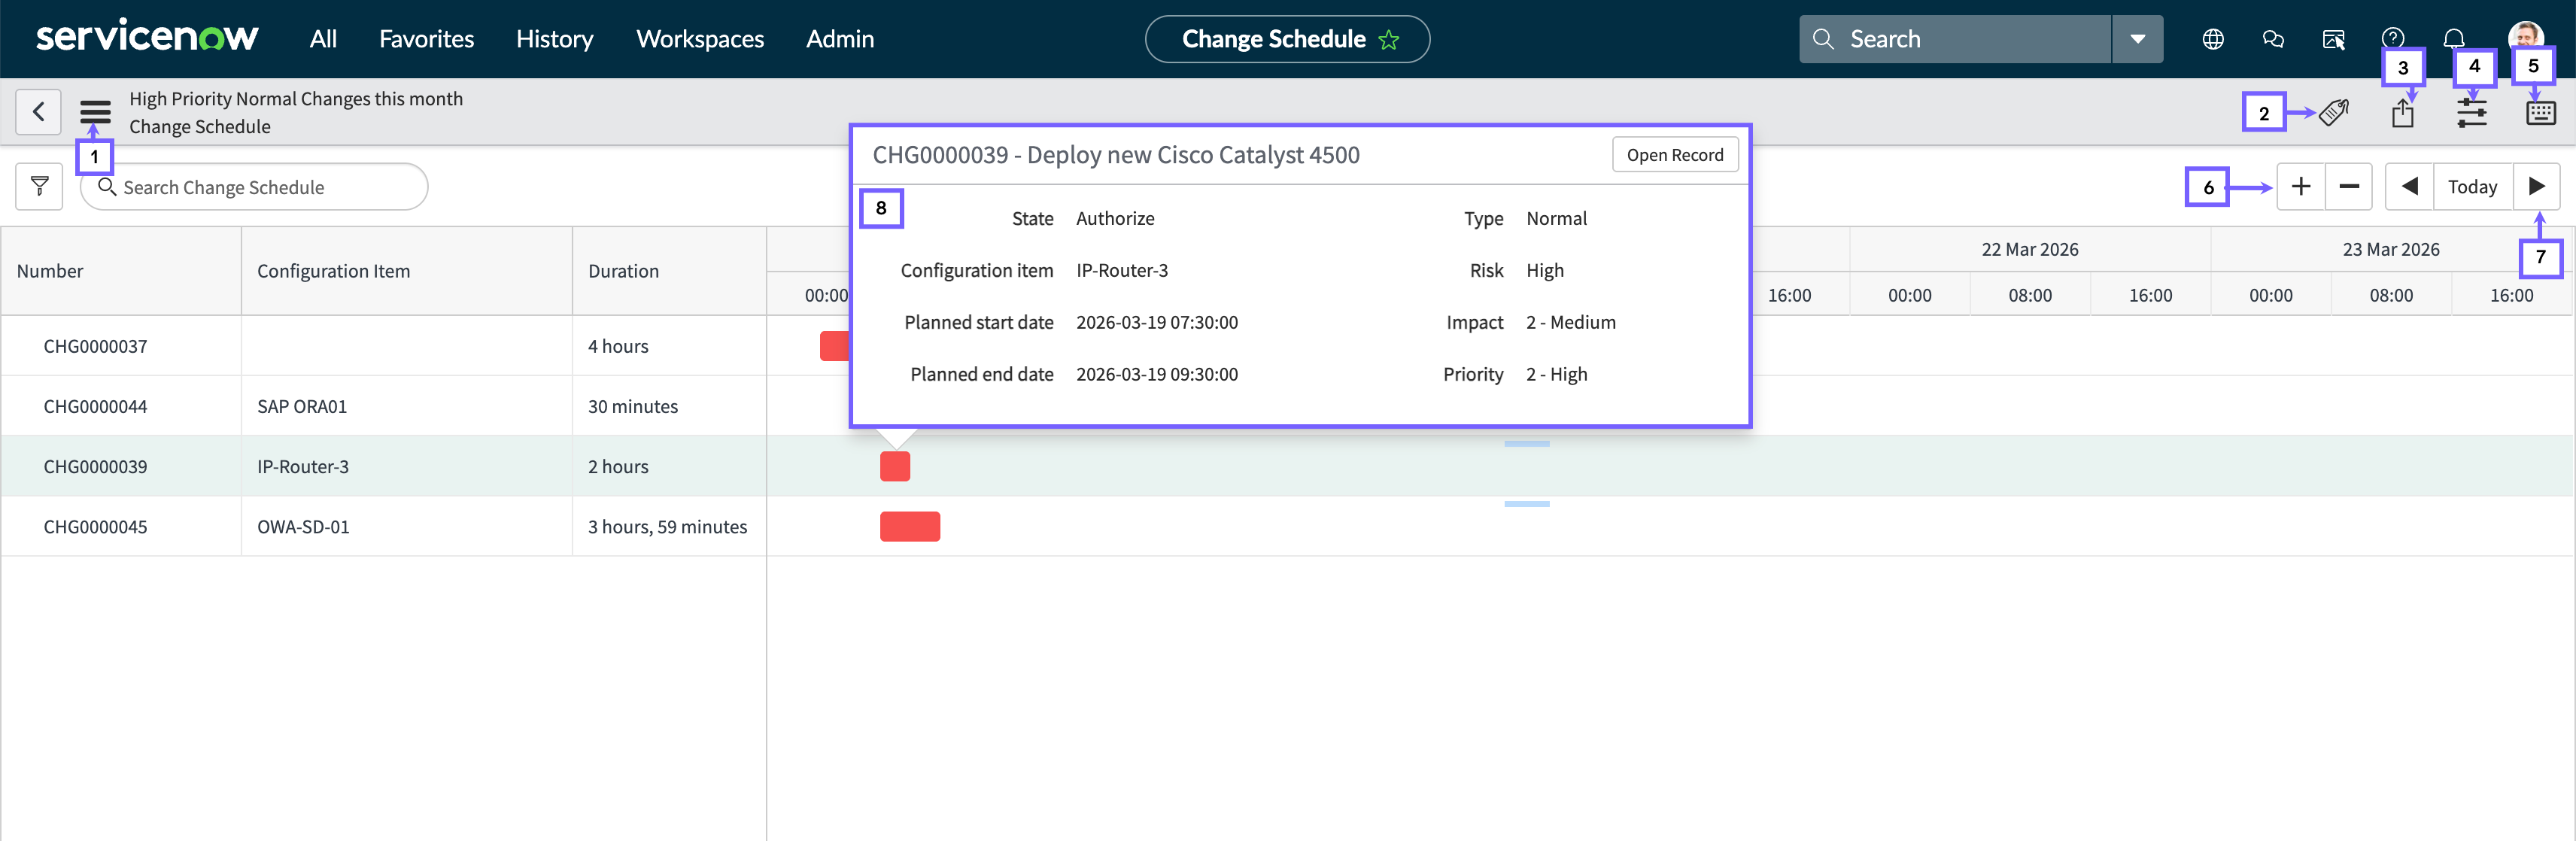Open the Favorites menu
The image size is (2576, 841).
point(426,39)
